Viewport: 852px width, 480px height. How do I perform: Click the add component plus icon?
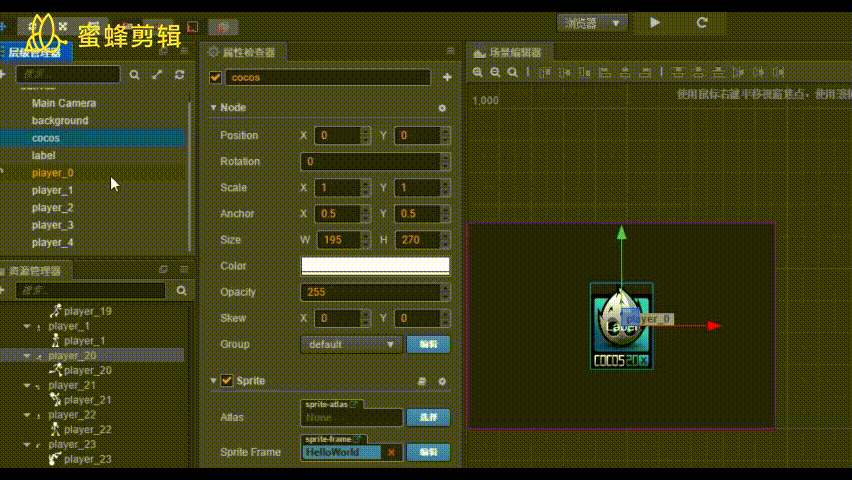click(447, 77)
